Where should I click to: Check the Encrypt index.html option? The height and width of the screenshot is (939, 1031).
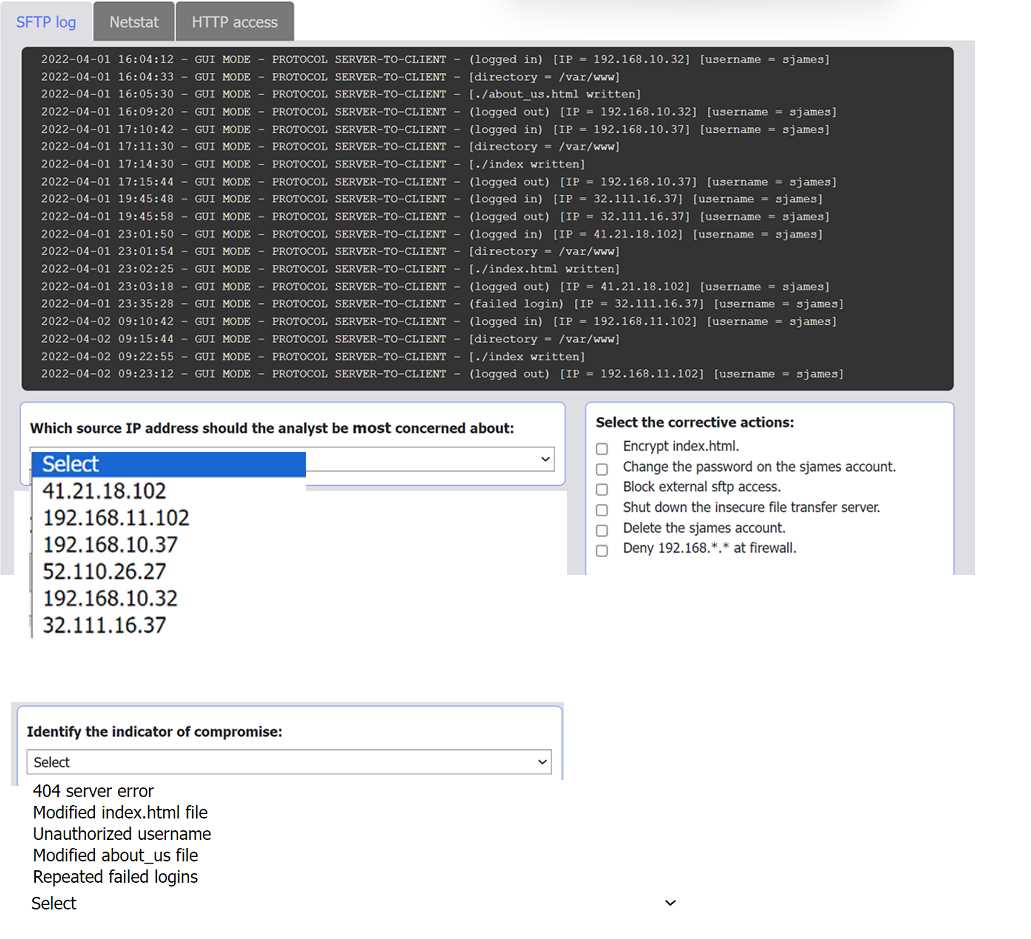(x=602, y=448)
